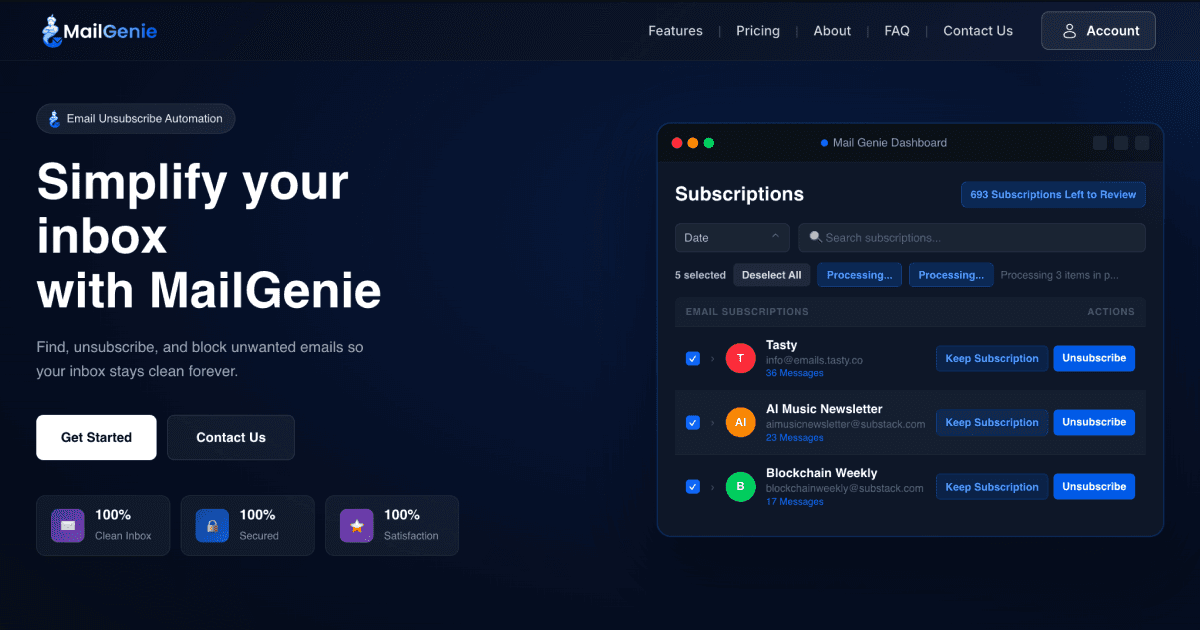Click the ACTIONS column header

(x=1111, y=312)
